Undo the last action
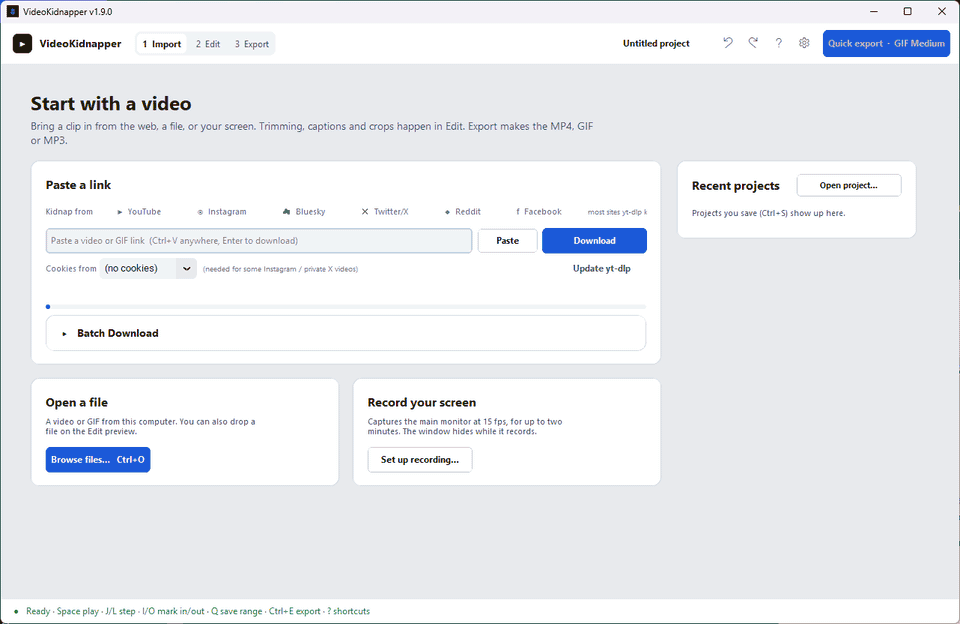The width and height of the screenshot is (960, 624). tap(727, 43)
